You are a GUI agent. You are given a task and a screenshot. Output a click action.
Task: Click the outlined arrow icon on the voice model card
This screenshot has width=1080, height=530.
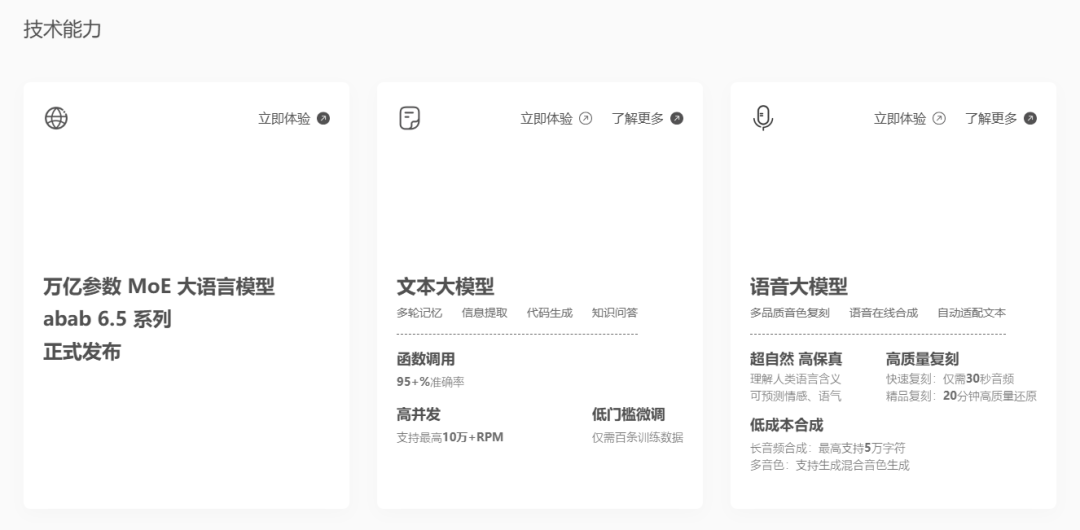939,119
